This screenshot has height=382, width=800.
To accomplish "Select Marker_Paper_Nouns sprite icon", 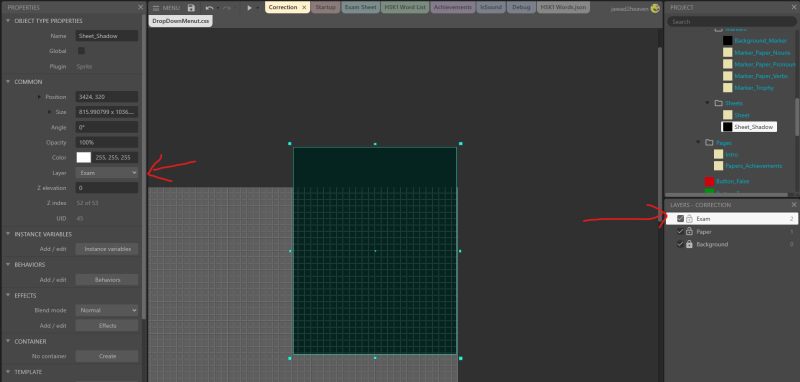I will [x=728, y=52].
